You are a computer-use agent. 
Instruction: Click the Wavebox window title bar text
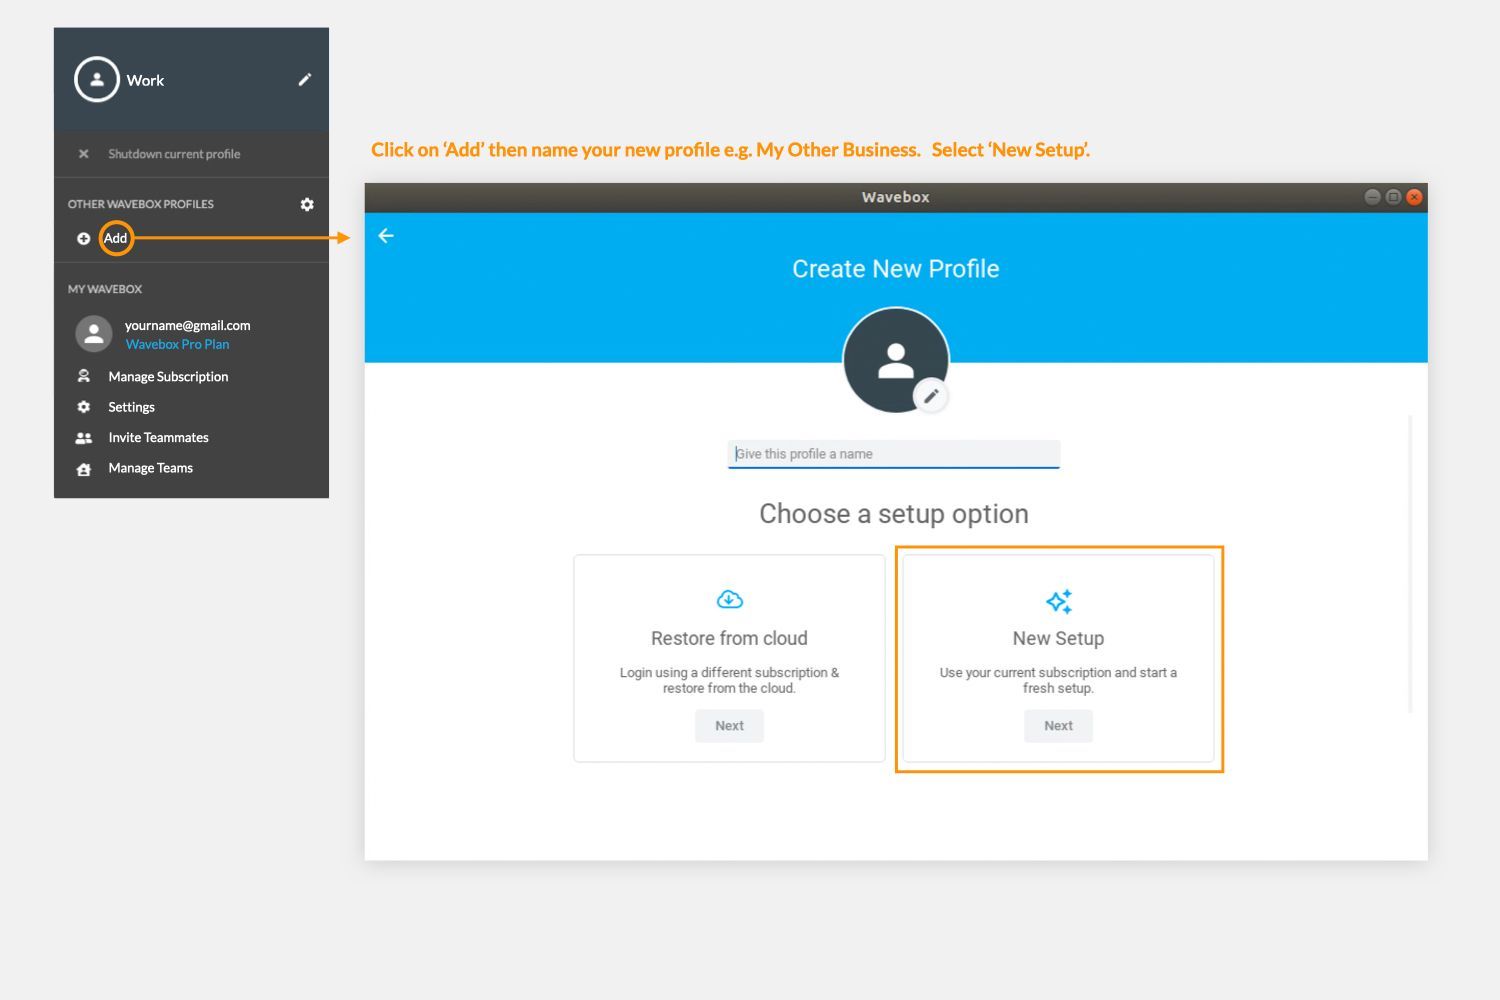click(x=896, y=197)
